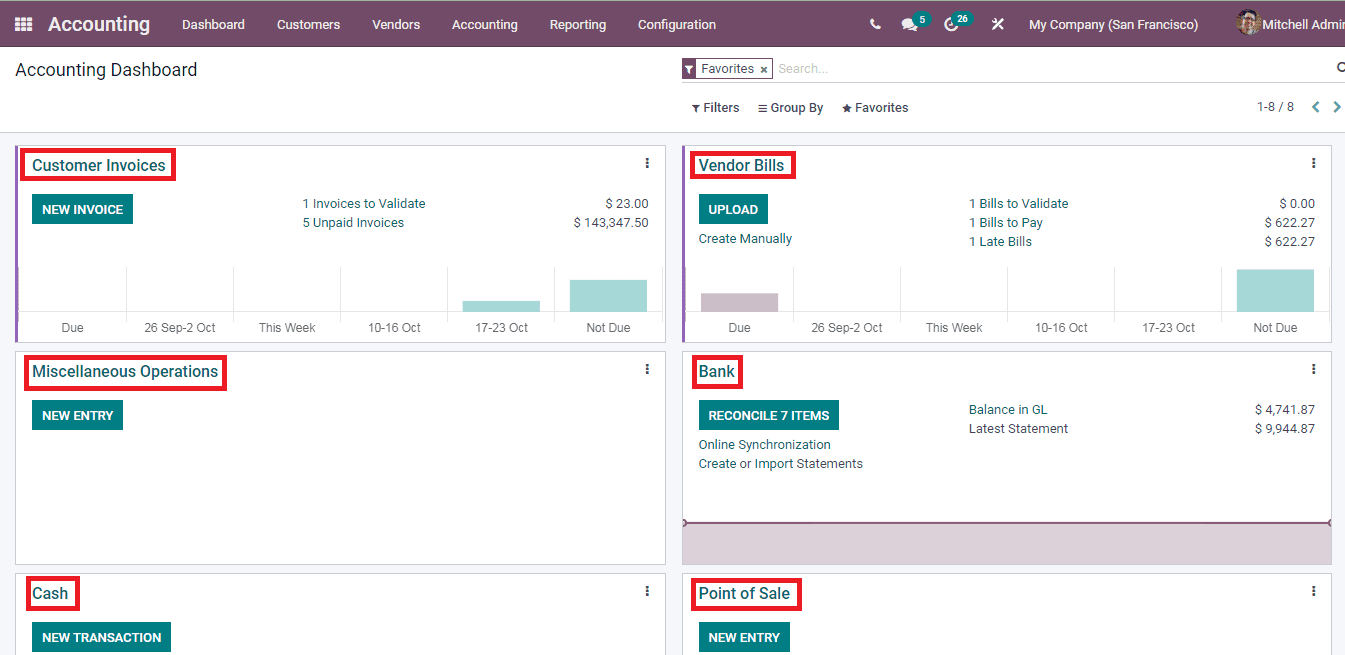
Task: Open the developer tools wrench icon
Action: pos(997,23)
